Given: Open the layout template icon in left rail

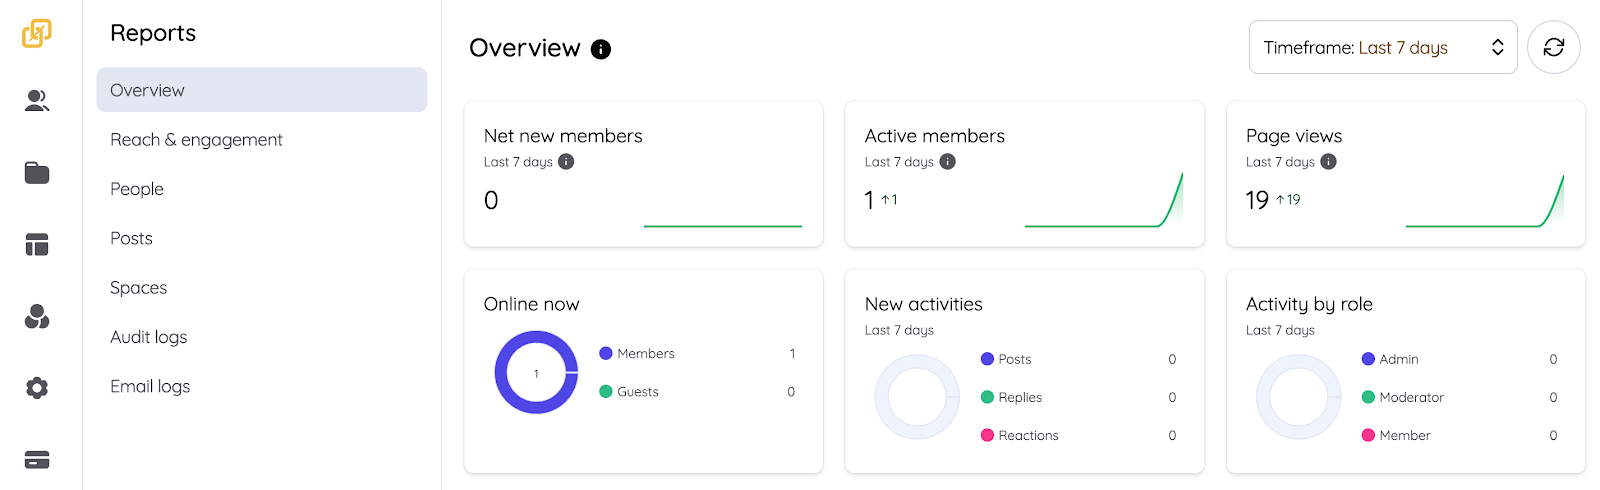Looking at the screenshot, I should [37, 245].
